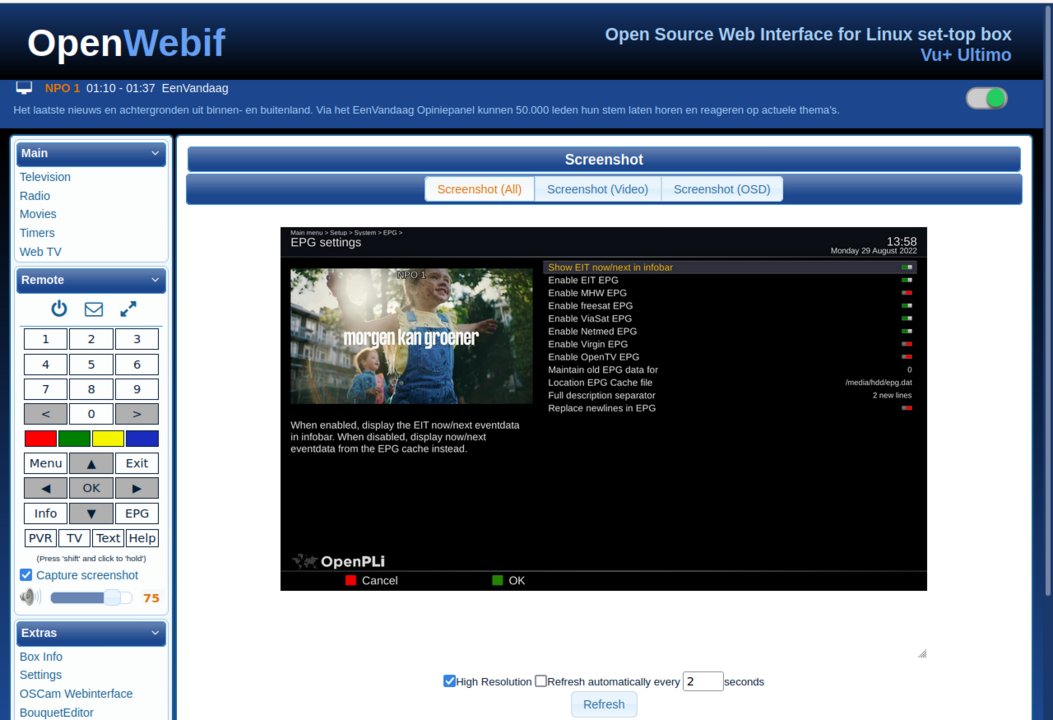The width and height of the screenshot is (1053, 720).
Task: Check Refresh automatically every option
Action: coord(540,681)
